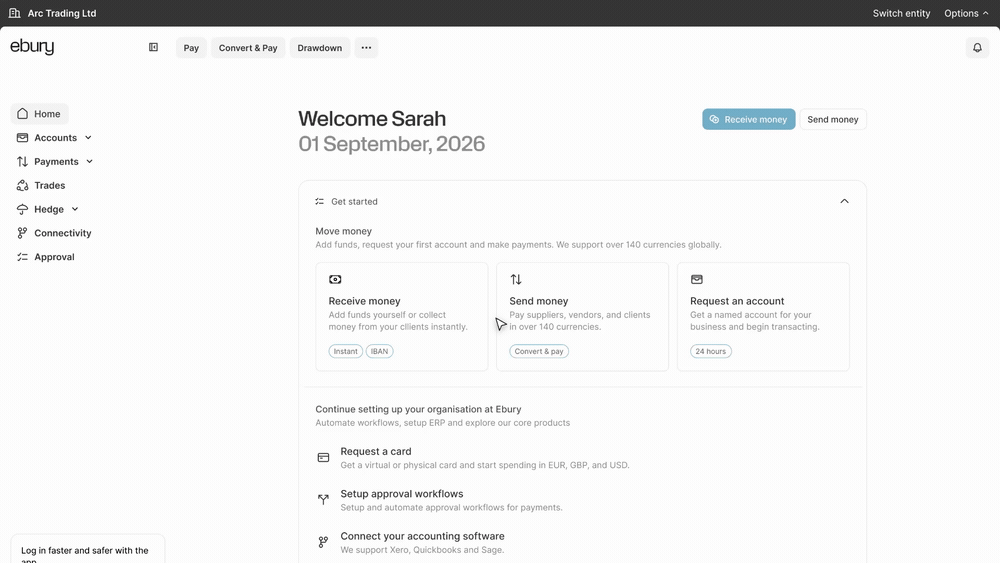The image size is (1000, 563).
Task: Expand the Accounts submenu chevron
Action: coord(88,138)
